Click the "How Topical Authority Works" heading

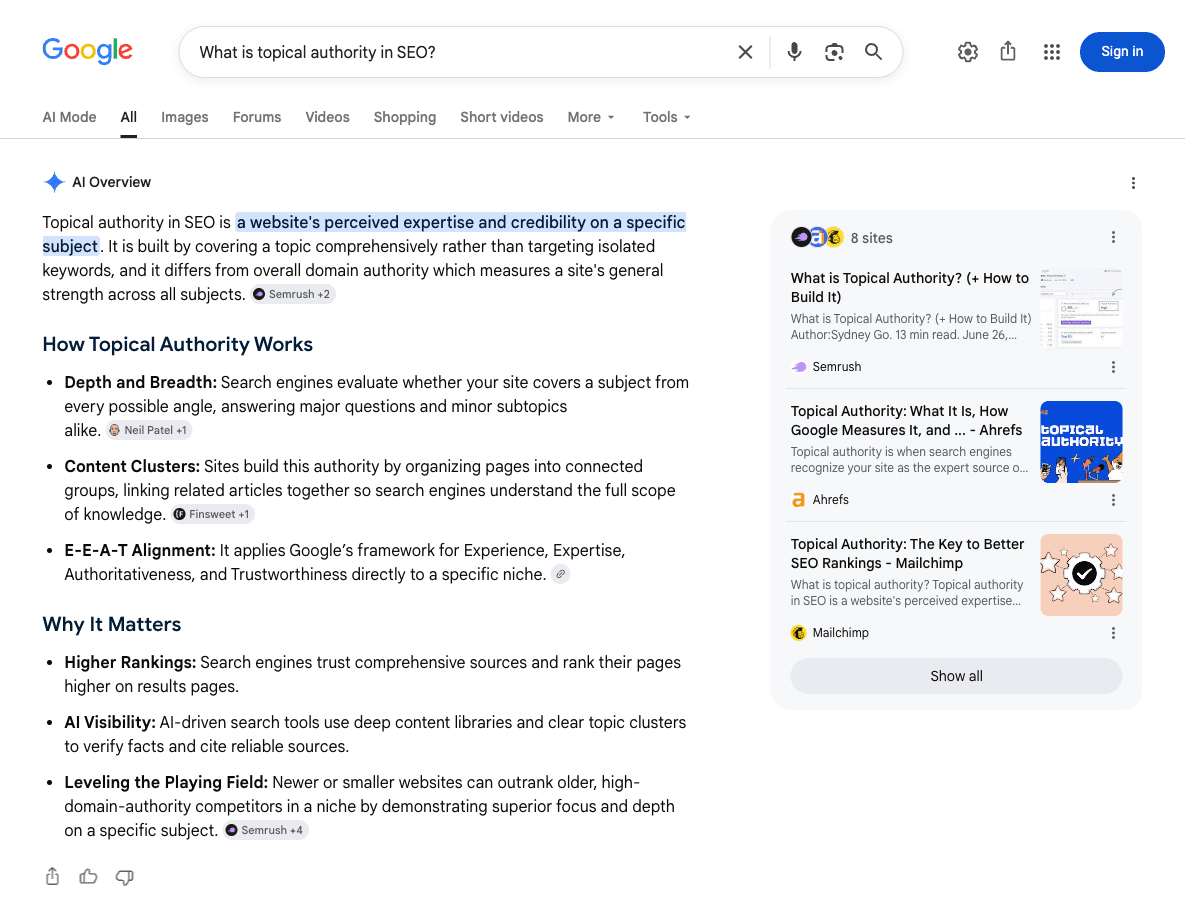coord(178,344)
